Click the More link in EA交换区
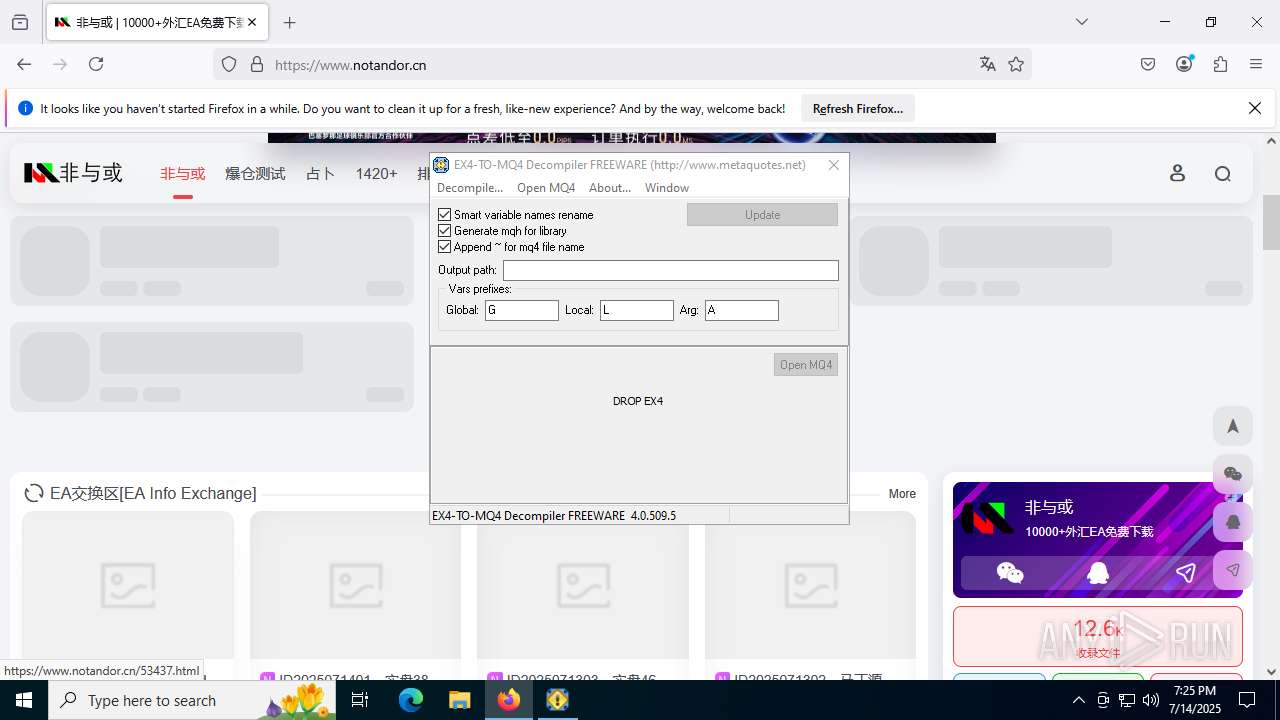Screen dimensions: 1280x720 pyautogui.click(x=902, y=494)
